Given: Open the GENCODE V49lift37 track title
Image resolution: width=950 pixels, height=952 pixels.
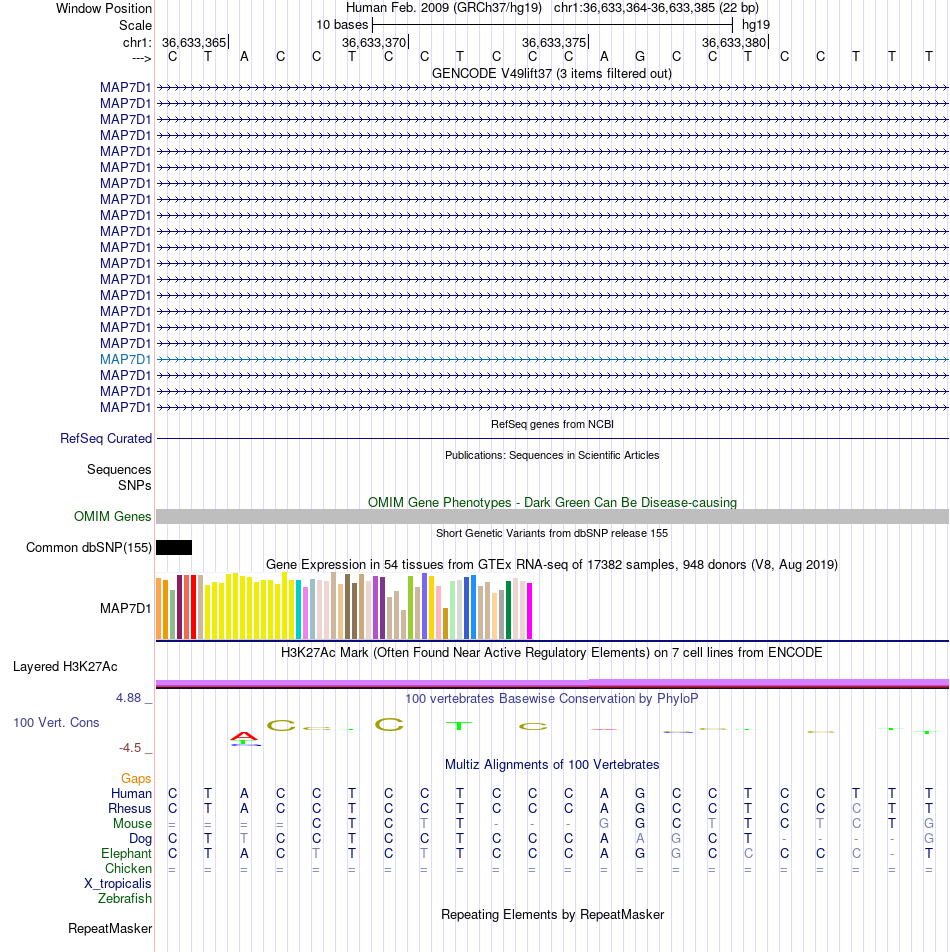Looking at the screenshot, I should tap(552, 73).
